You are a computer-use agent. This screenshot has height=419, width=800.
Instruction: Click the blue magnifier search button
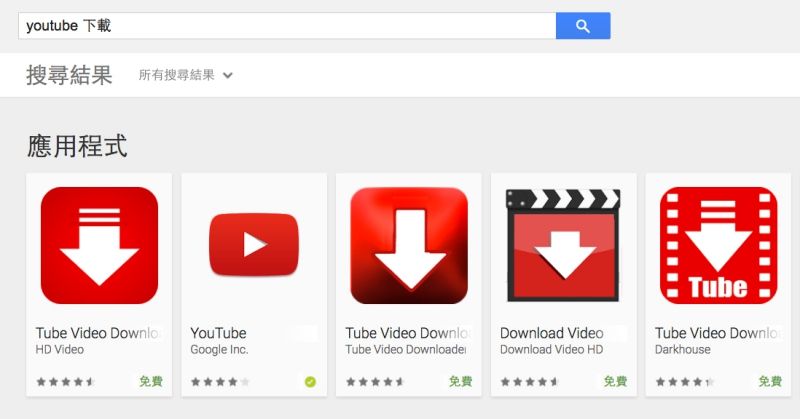tap(583, 26)
